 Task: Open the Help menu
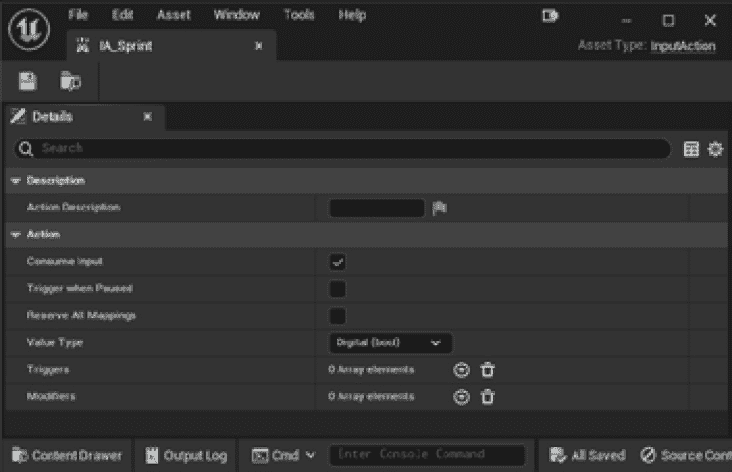(352, 15)
